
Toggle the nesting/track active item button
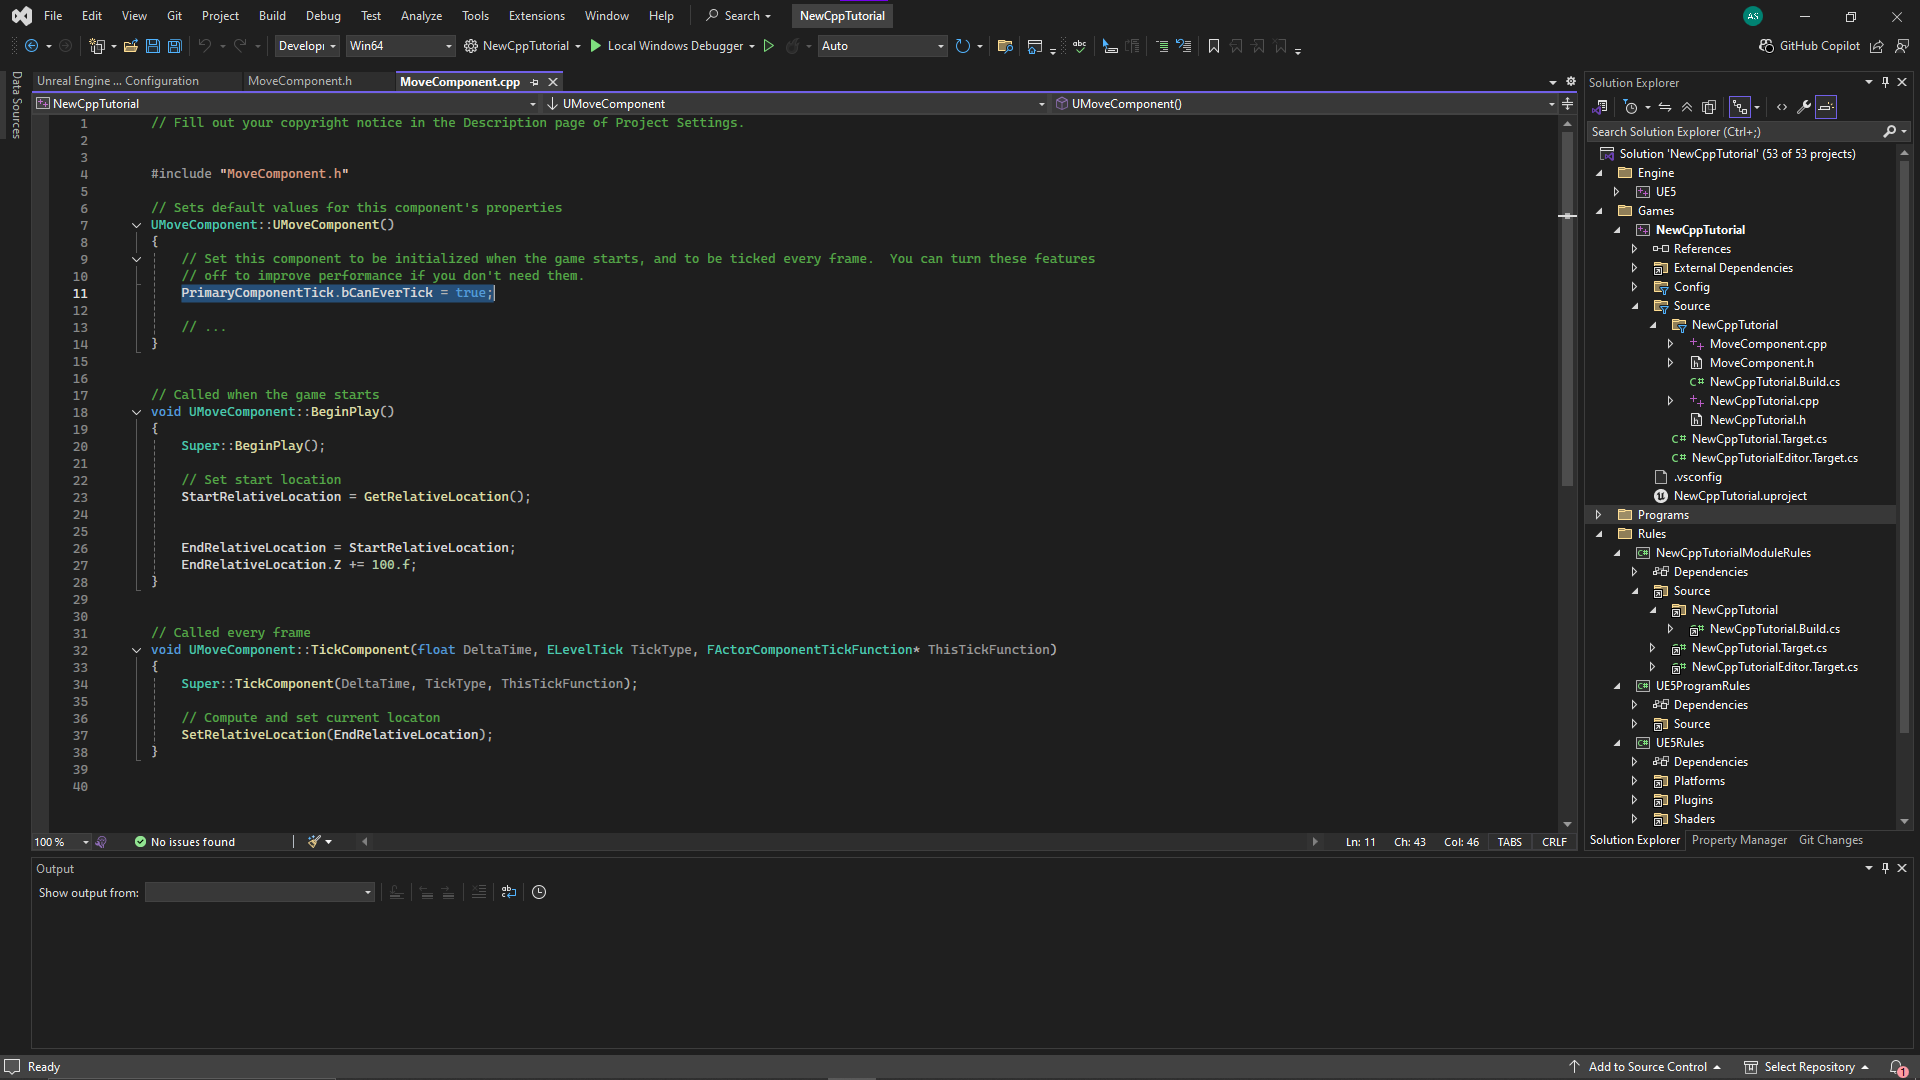(x=1741, y=107)
